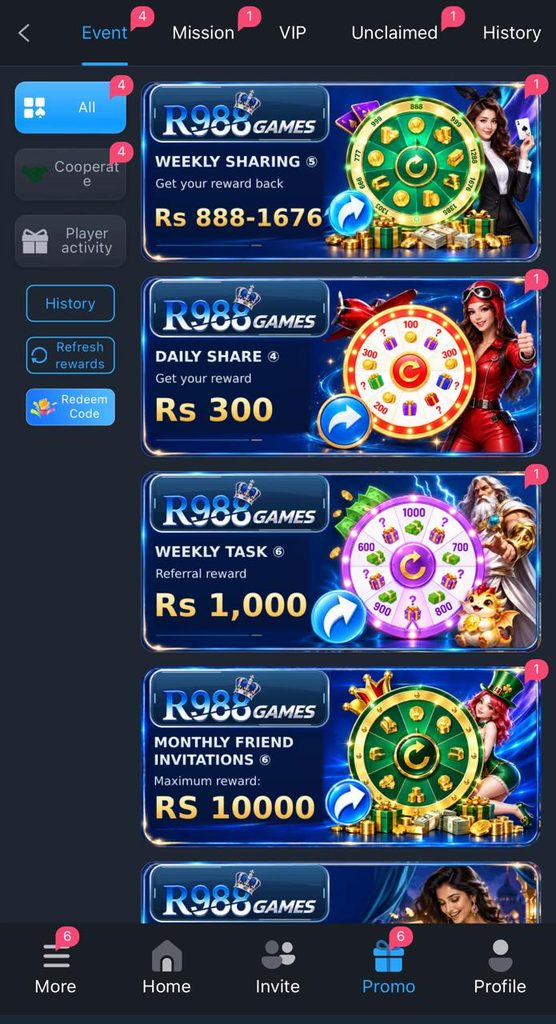Select the All category filter
The image size is (556, 1024).
(x=71, y=107)
